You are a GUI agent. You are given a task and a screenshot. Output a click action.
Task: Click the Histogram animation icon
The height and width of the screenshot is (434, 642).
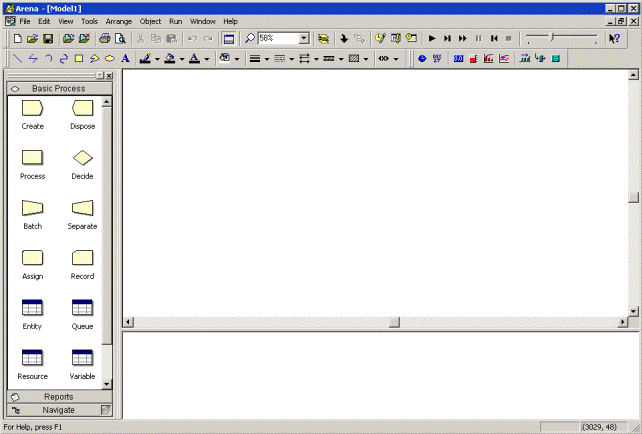pos(488,59)
